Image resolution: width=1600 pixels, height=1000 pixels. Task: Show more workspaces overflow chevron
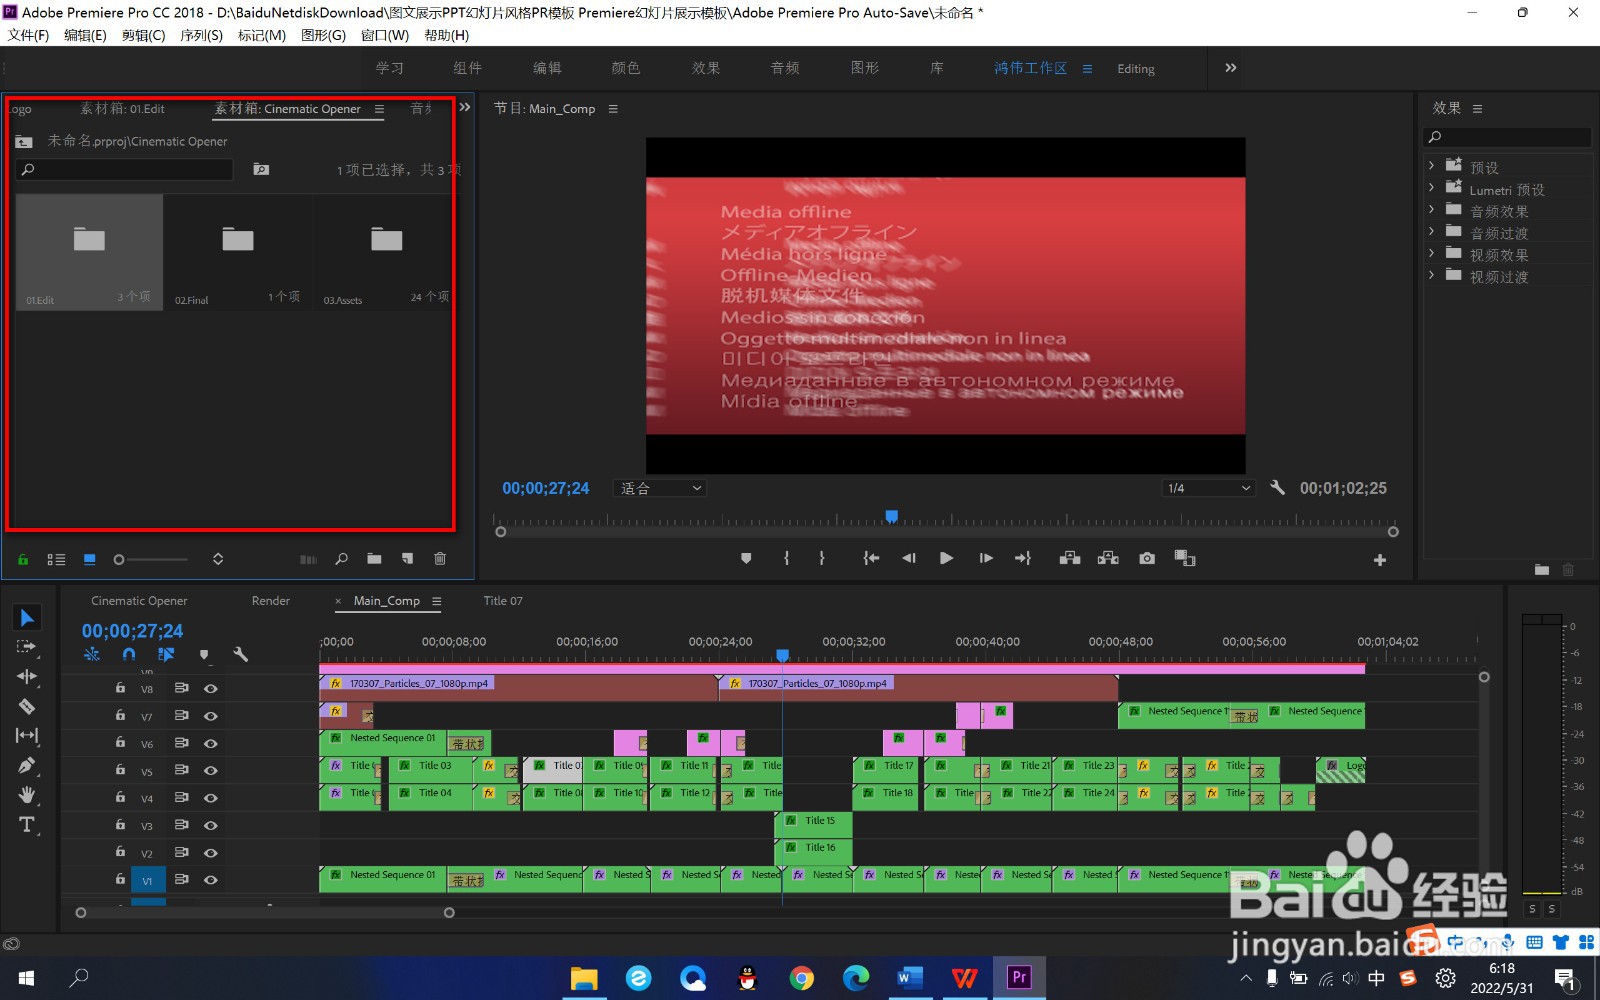click(1231, 68)
